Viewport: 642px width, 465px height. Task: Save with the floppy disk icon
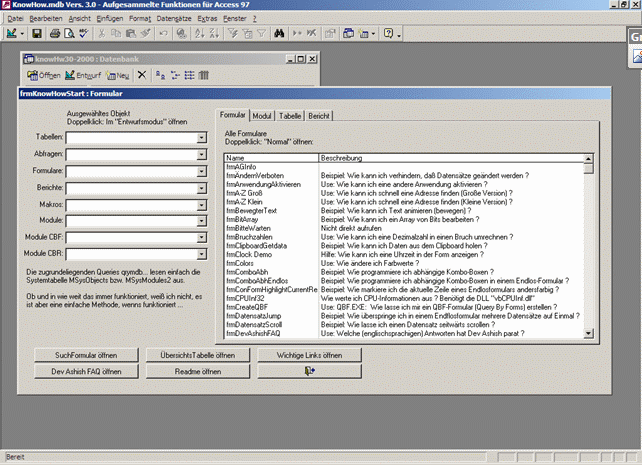(x=37, y=34)
